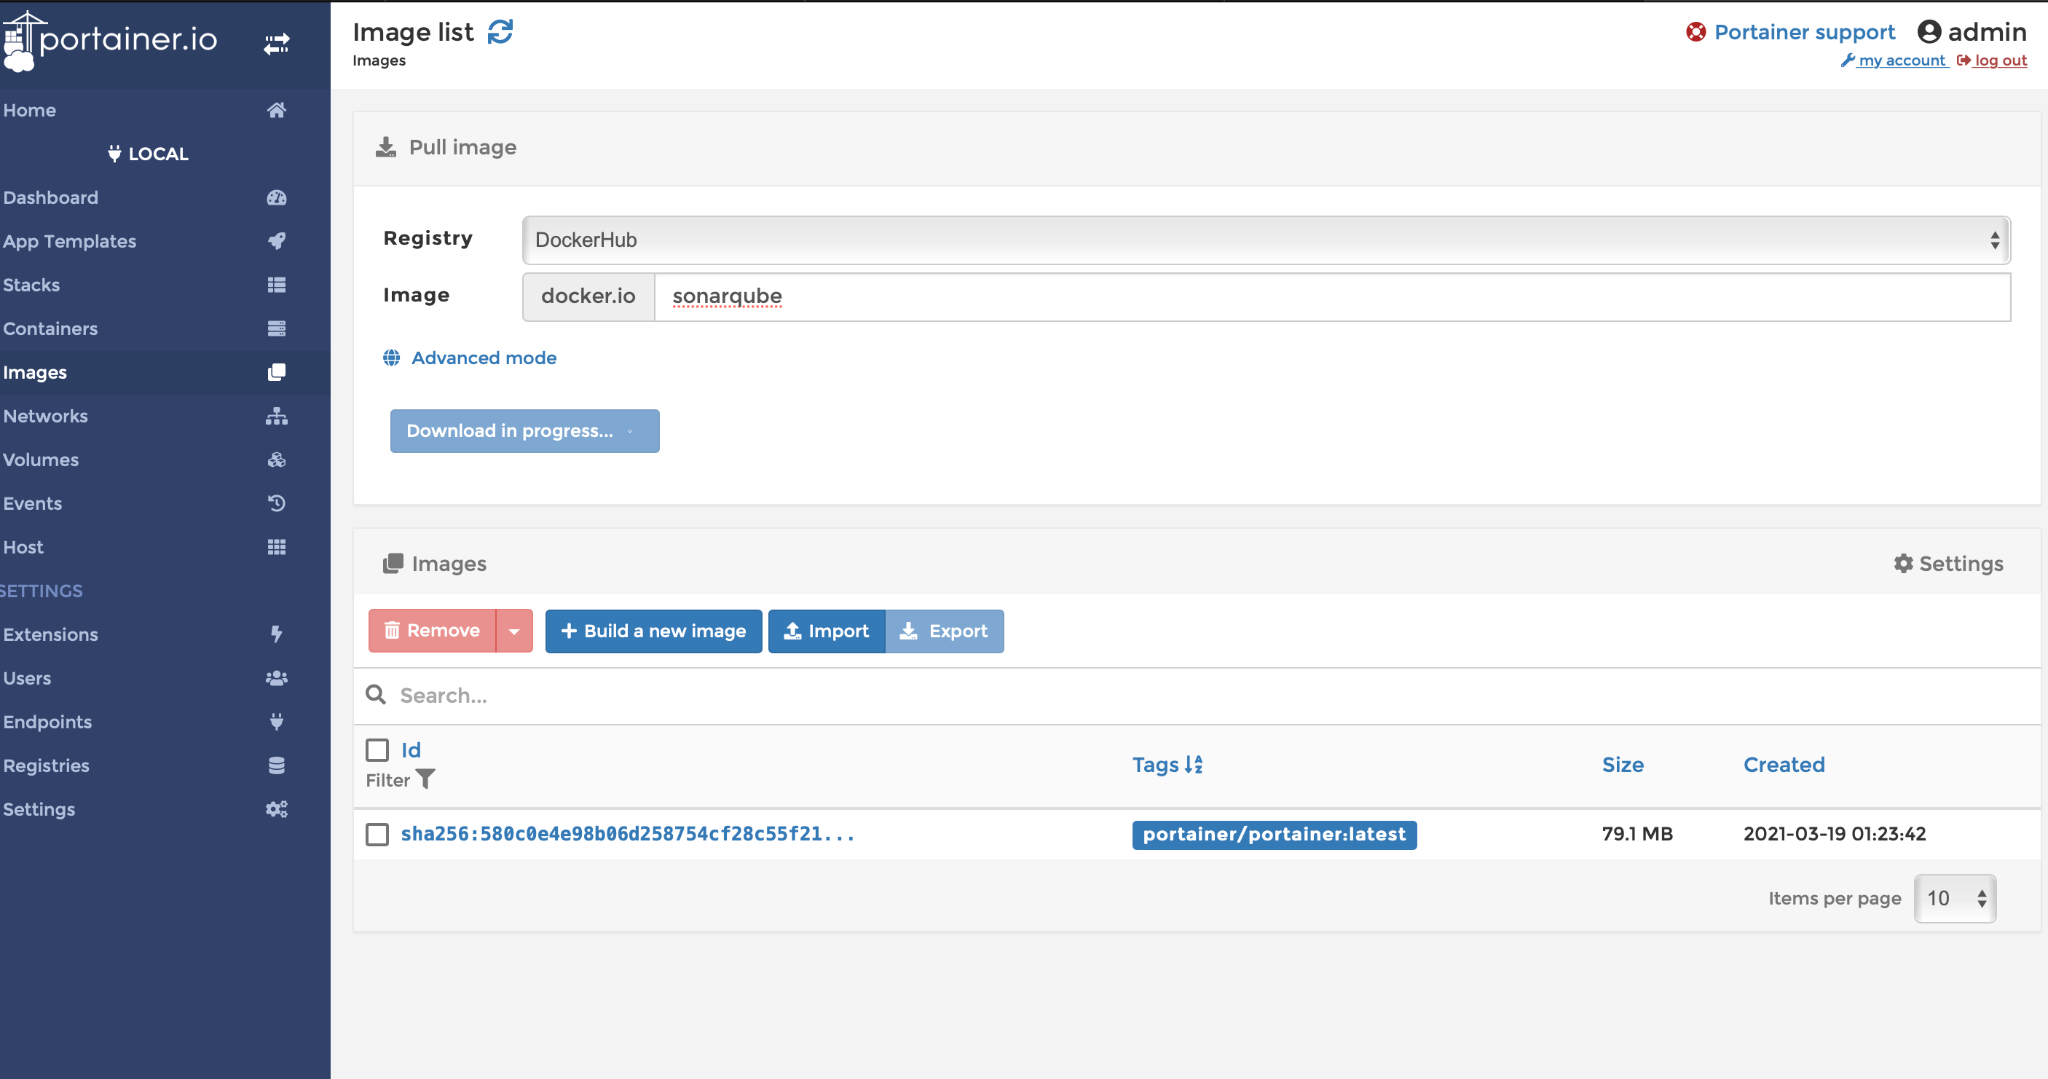Open the sha256:580c0e4e98b0 image details
Screen dimensions: 2048x1079
click(628, 834)
